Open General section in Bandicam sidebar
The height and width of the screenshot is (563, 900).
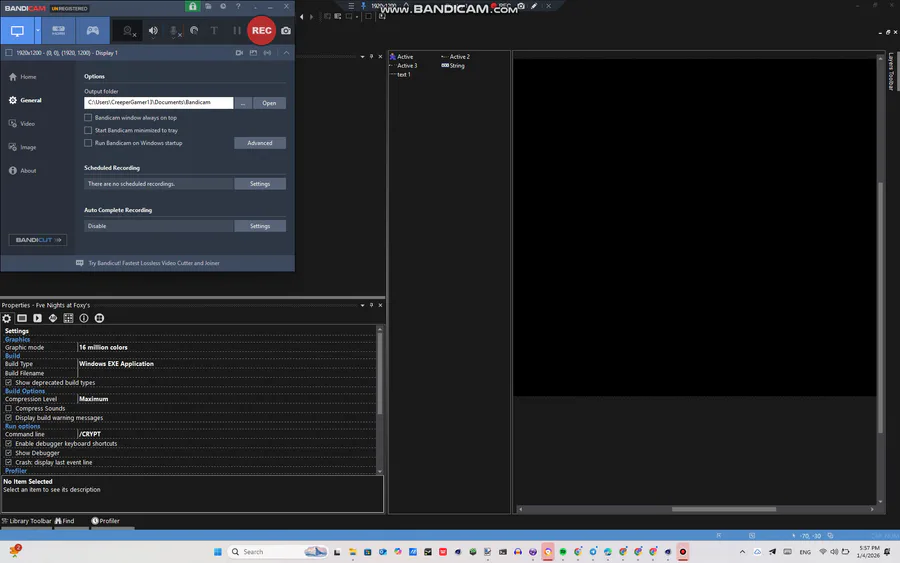point(25,100)
